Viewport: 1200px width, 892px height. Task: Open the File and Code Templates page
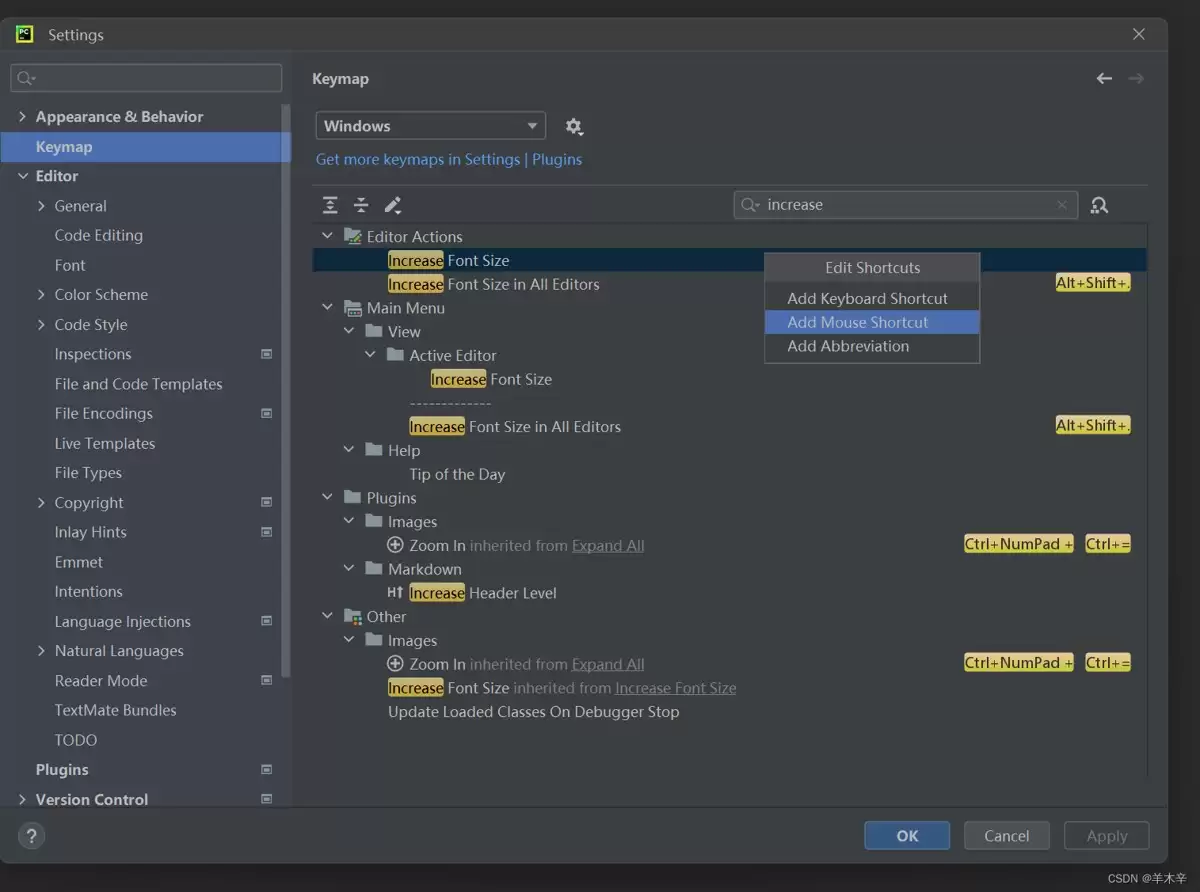coord(138,384)
